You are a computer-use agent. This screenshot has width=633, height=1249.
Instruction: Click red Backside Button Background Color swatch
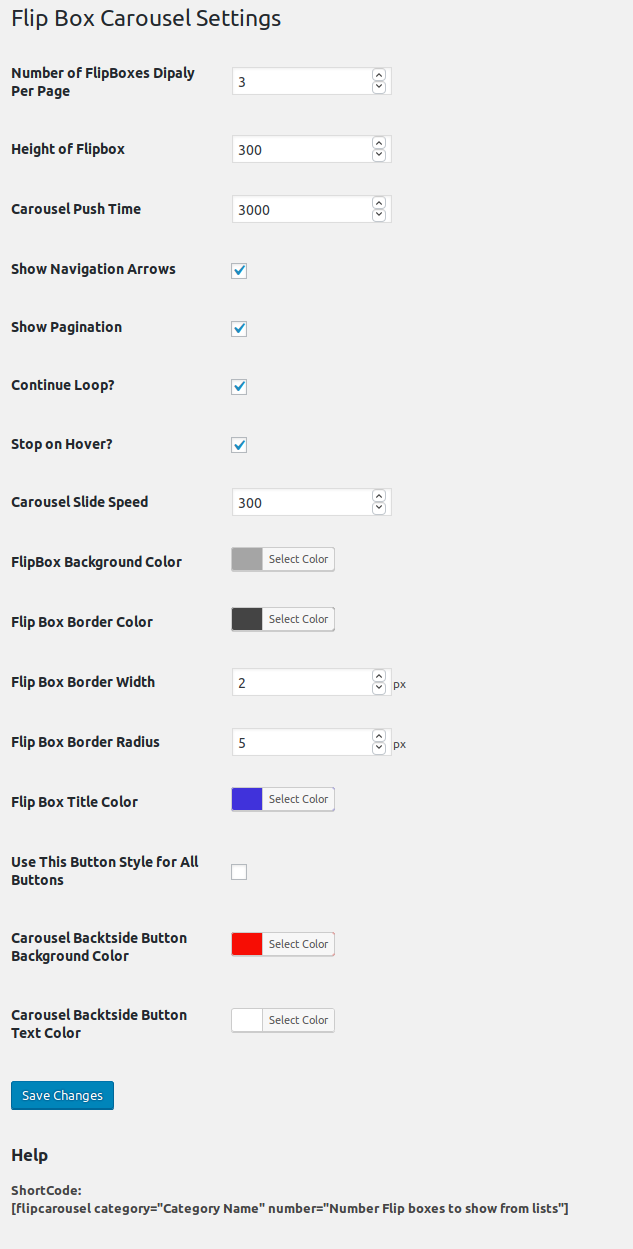247,944
